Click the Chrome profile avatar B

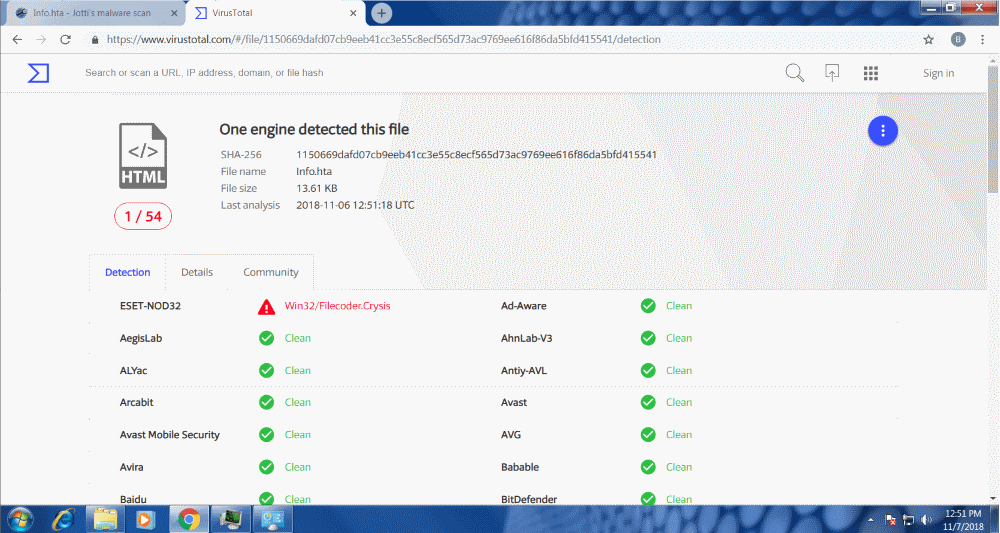coord(958,40)
